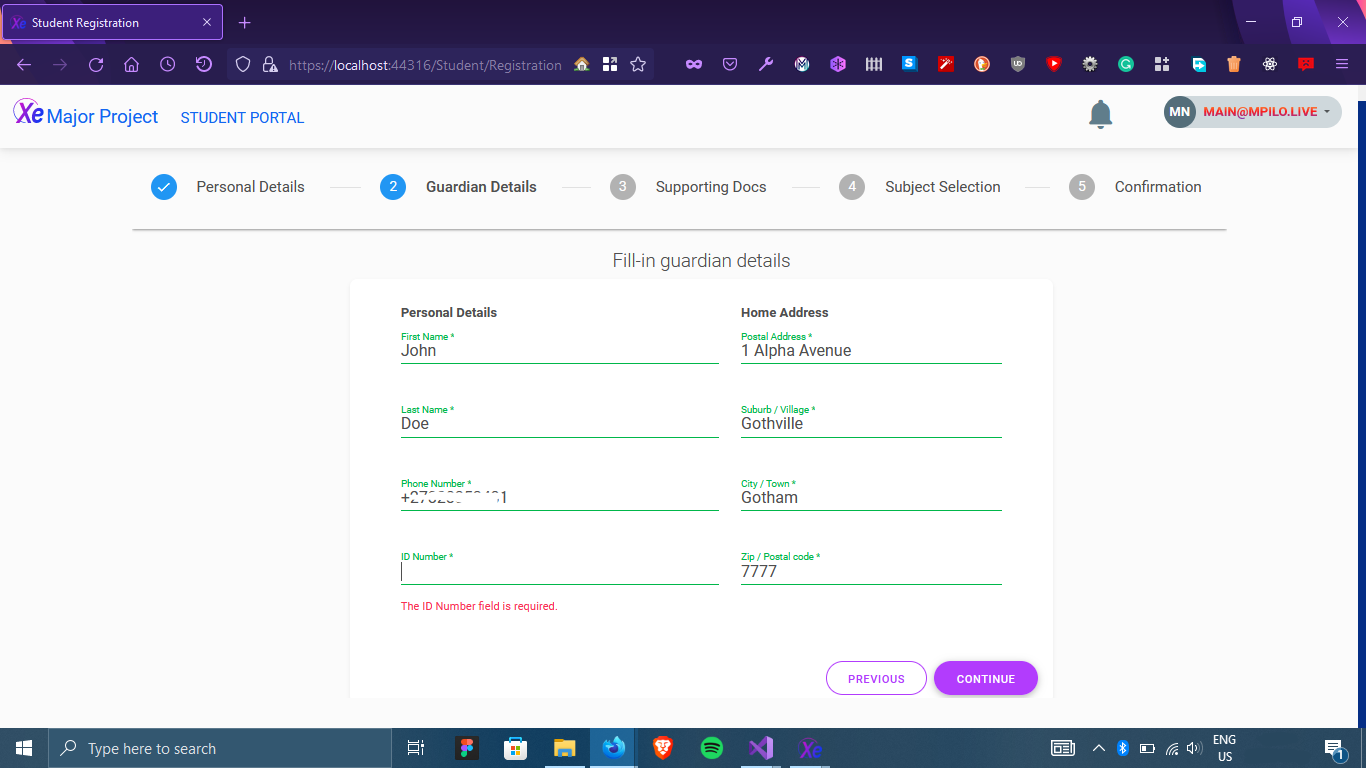Click the browser back arrow
The image size is (1366, 768).
(x=24, y=65)
